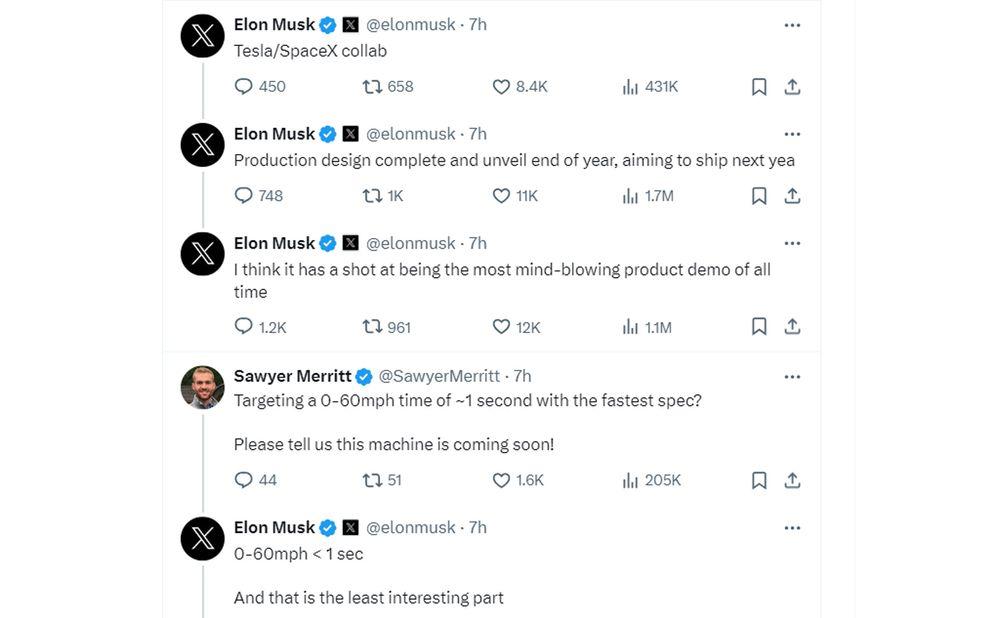Screen dimensions: 1000x618
Task: Share the "Tesla/SpaceX collab" tweet
Action: [x=792, y=87]
